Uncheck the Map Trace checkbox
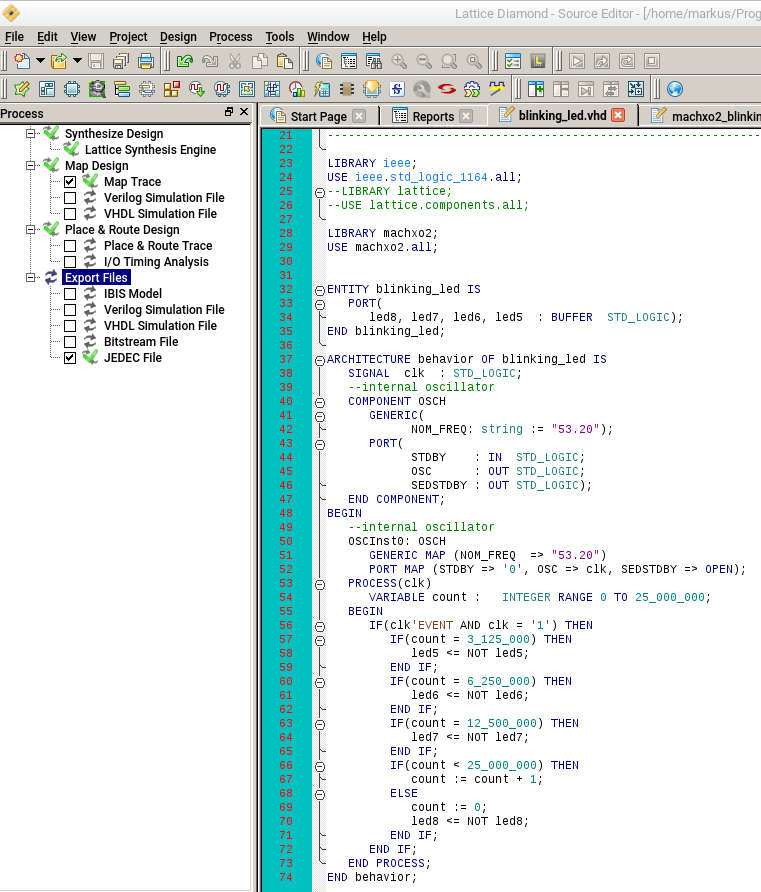Image resolution: width=761 pixels, height=892 pixels. 70,182
